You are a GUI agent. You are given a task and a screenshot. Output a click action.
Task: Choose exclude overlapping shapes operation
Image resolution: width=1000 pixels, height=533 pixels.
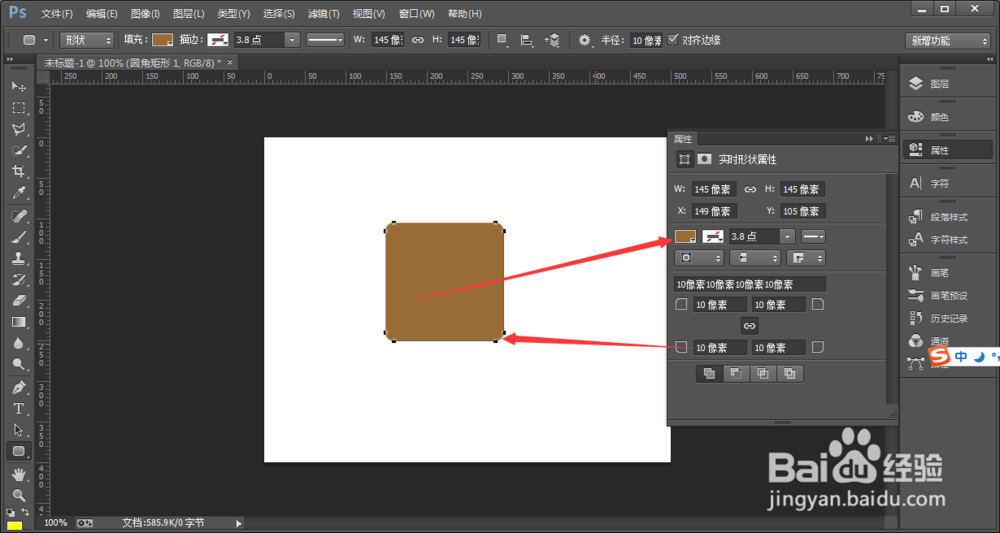pyautogui.click(x=790, y=374)
